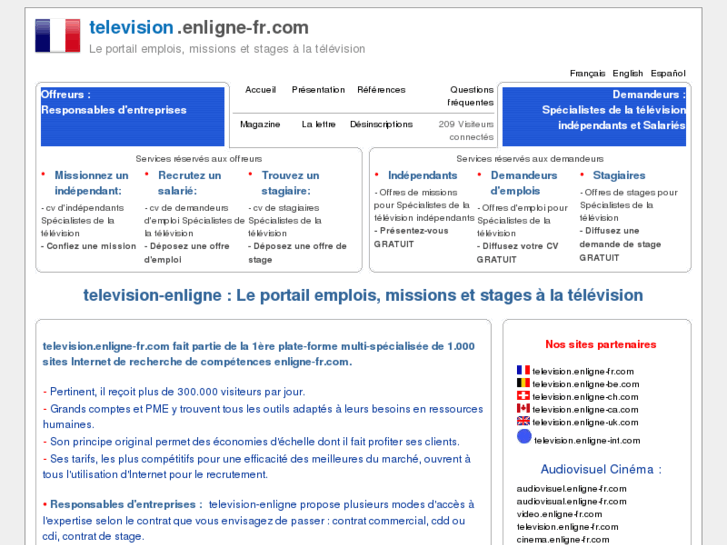Click Services réservés aux demandeurs label
The image size is (727, 545).
point(530,159)
